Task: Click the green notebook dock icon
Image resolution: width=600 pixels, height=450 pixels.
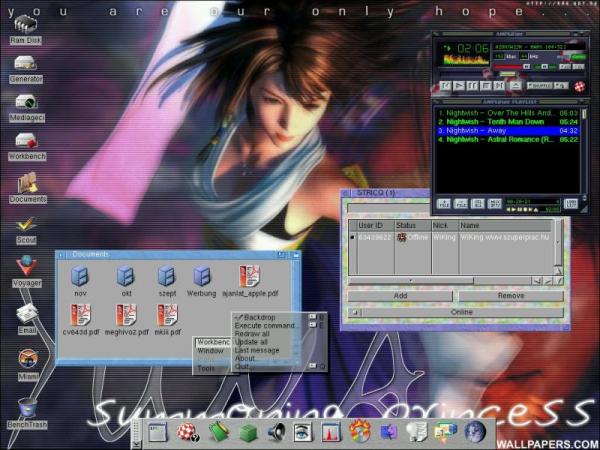Action: (x=218, y=432)
